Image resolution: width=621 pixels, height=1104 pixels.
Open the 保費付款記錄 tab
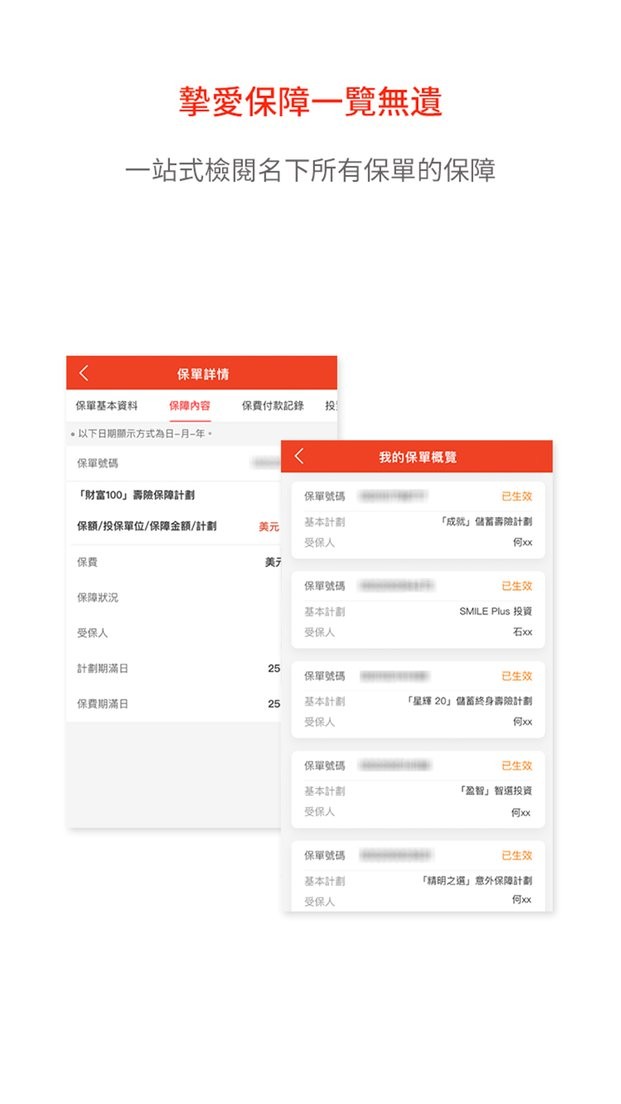tap(272, 406)
